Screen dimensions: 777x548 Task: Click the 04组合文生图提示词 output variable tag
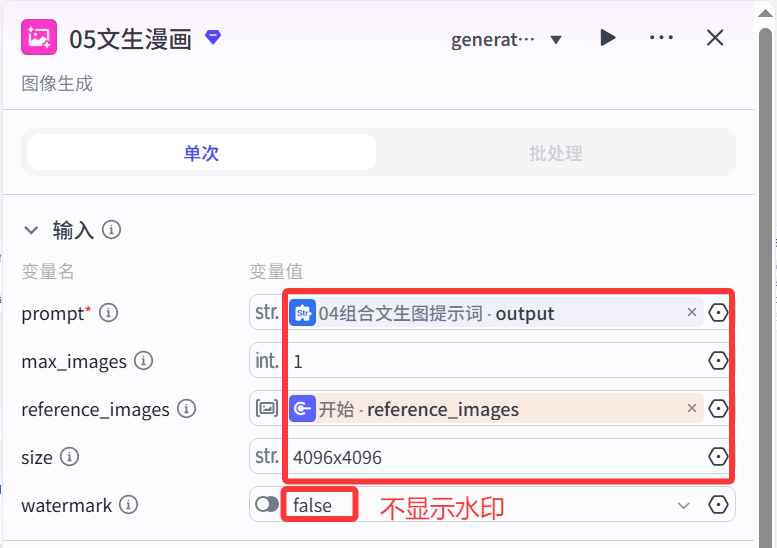496,313
